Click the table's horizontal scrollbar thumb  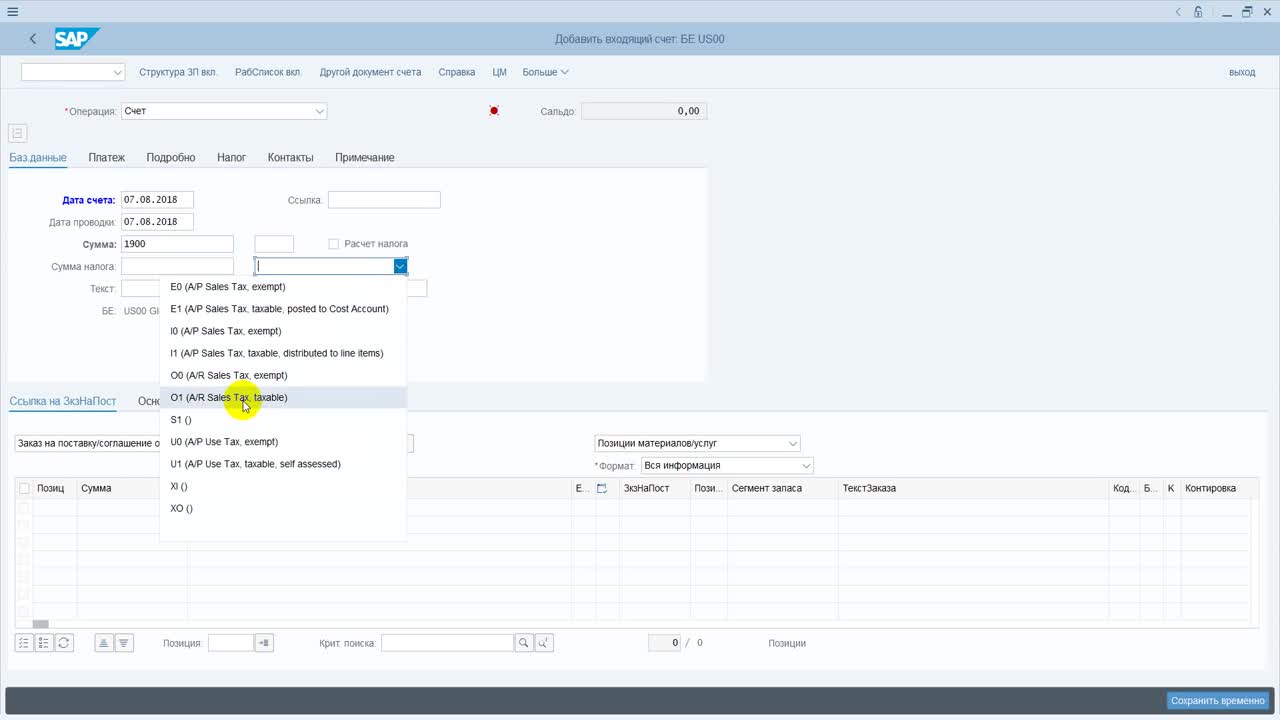pos(41,624)
